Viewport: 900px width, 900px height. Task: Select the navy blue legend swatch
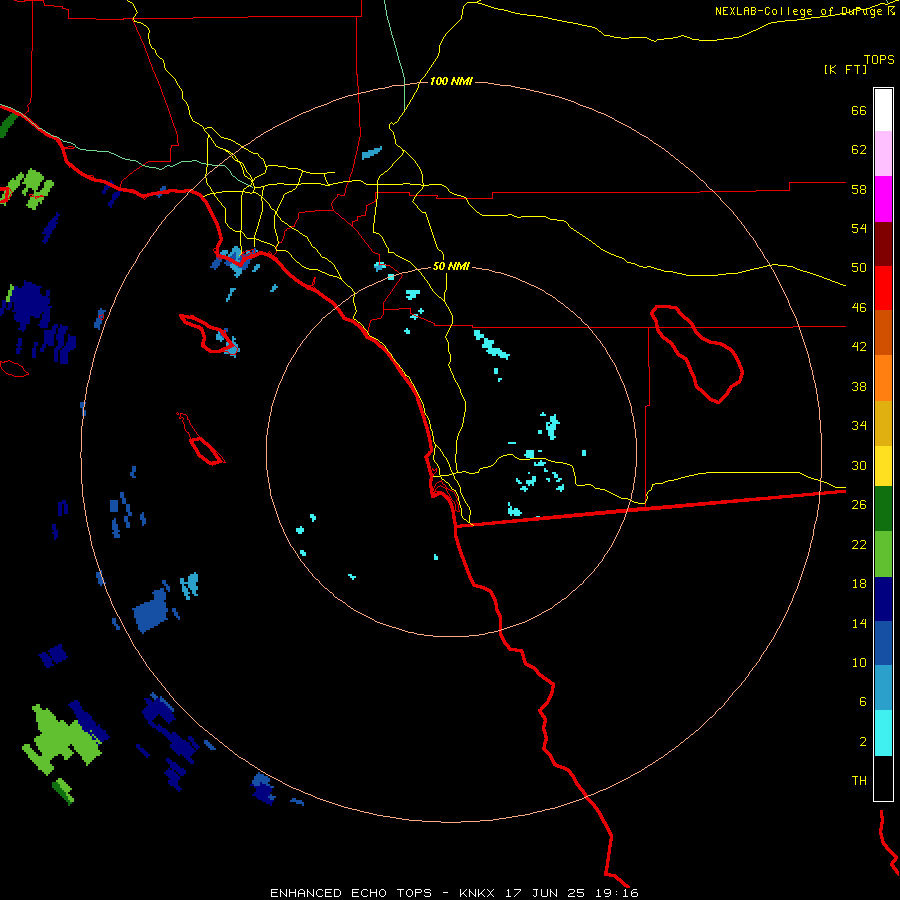(883, 599)
